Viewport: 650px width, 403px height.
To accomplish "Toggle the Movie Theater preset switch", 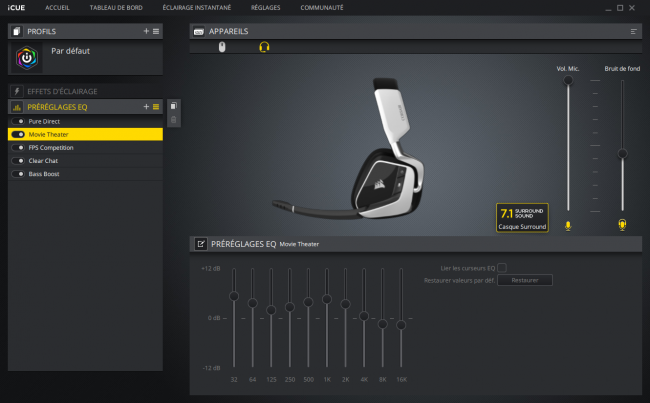I will pyautogui.click(x=18, y=134).
